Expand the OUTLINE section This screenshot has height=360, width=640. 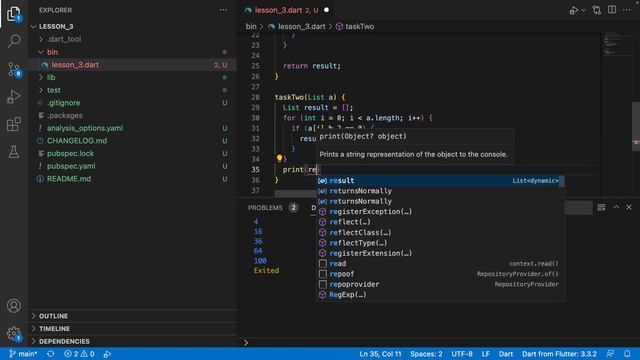coord(132,316)
